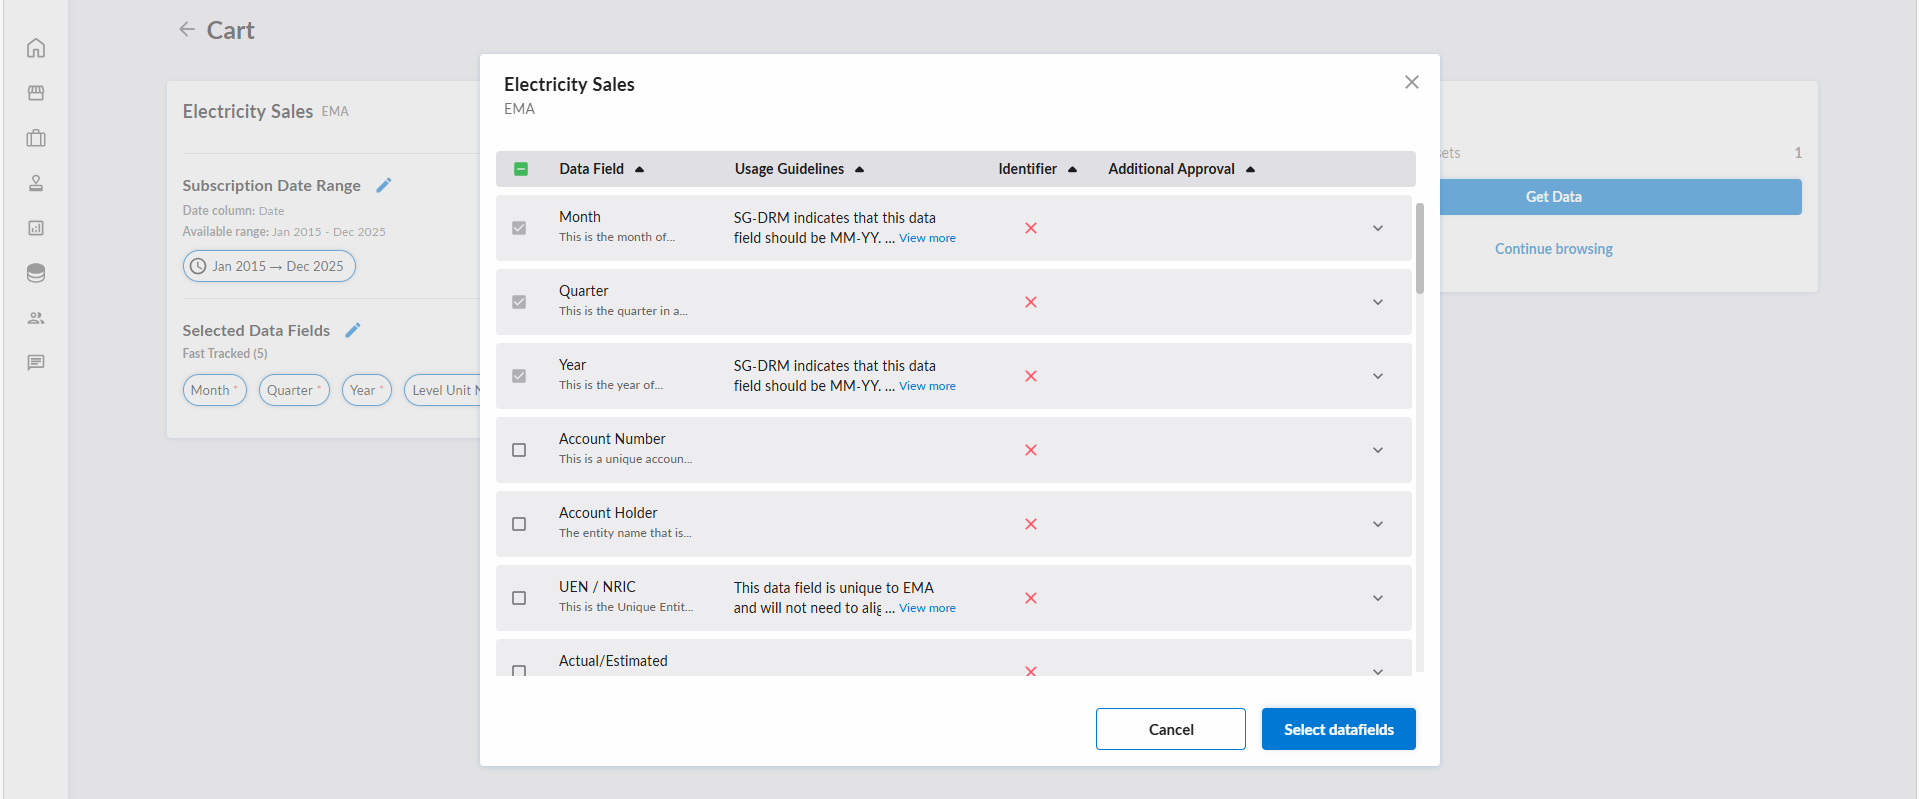The height and width of the screenshot is (799, 1919).
Task: Check the UEN / NRIC field checkbox
Action: 519,598
